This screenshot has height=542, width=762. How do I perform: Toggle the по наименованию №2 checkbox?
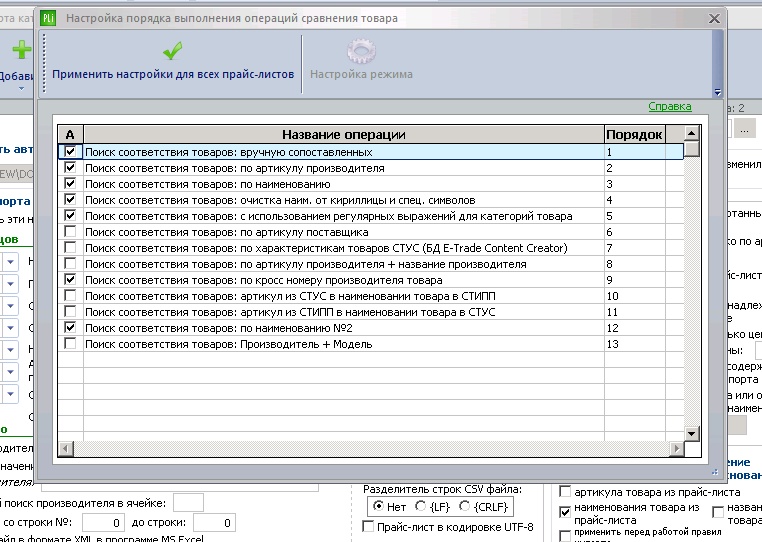(x=70, y=328)
